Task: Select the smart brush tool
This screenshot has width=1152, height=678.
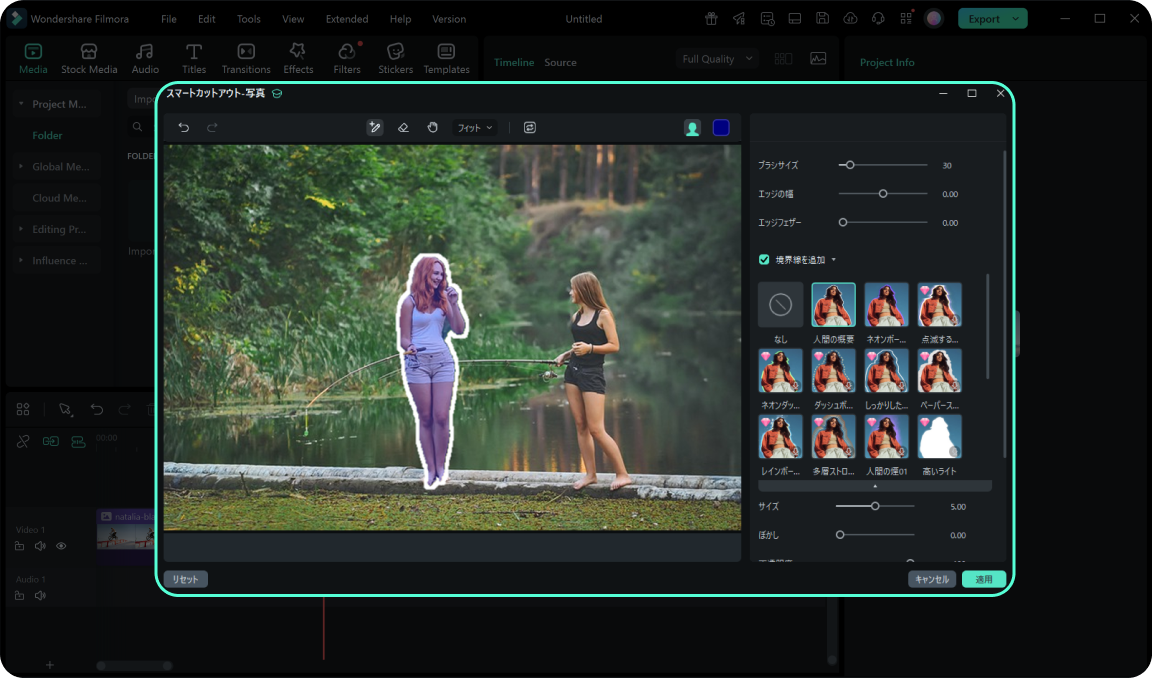Action: (x=375, y=128)
